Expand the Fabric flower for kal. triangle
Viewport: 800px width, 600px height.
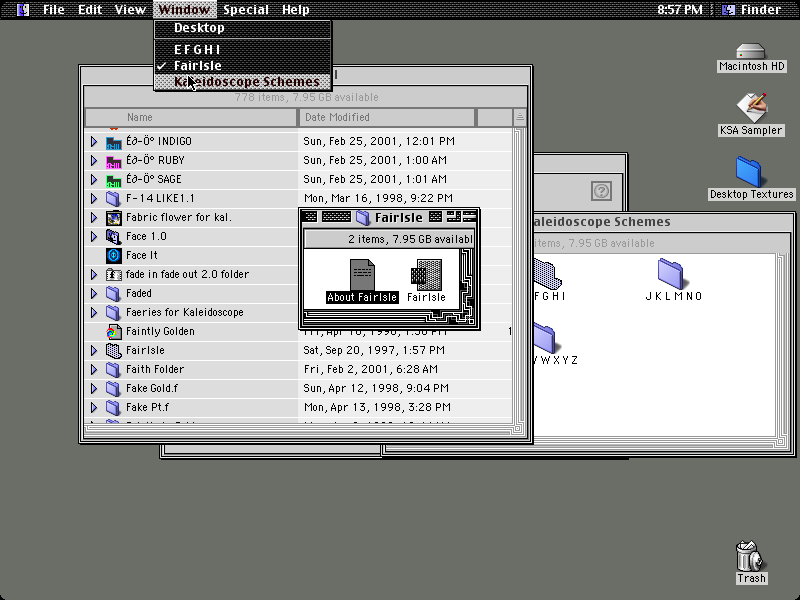pos(94,217)
